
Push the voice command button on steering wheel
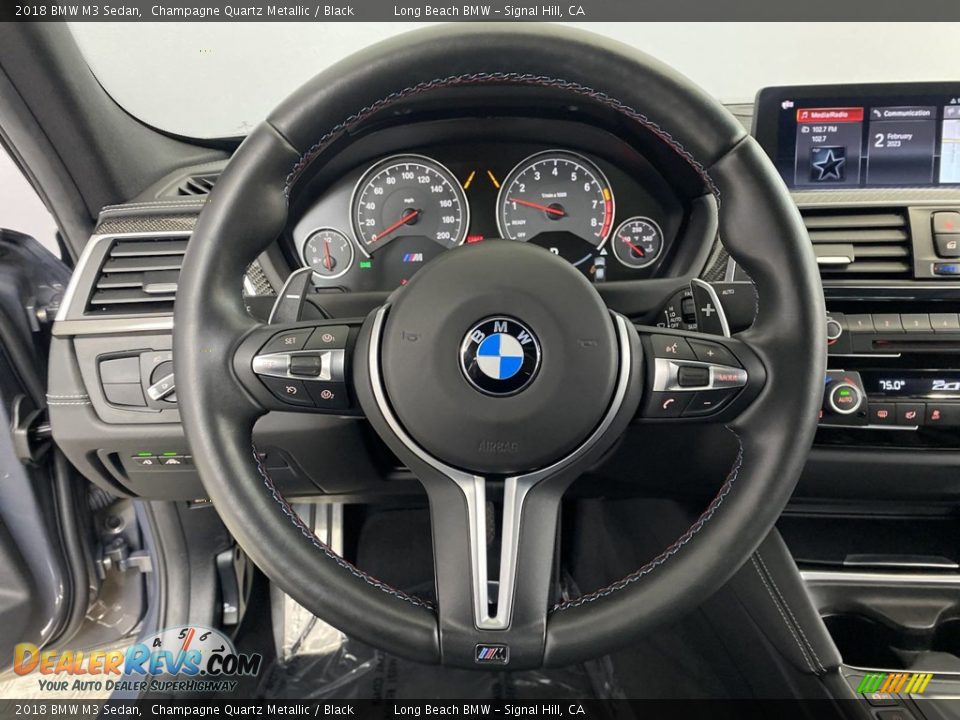pos(672,349)
